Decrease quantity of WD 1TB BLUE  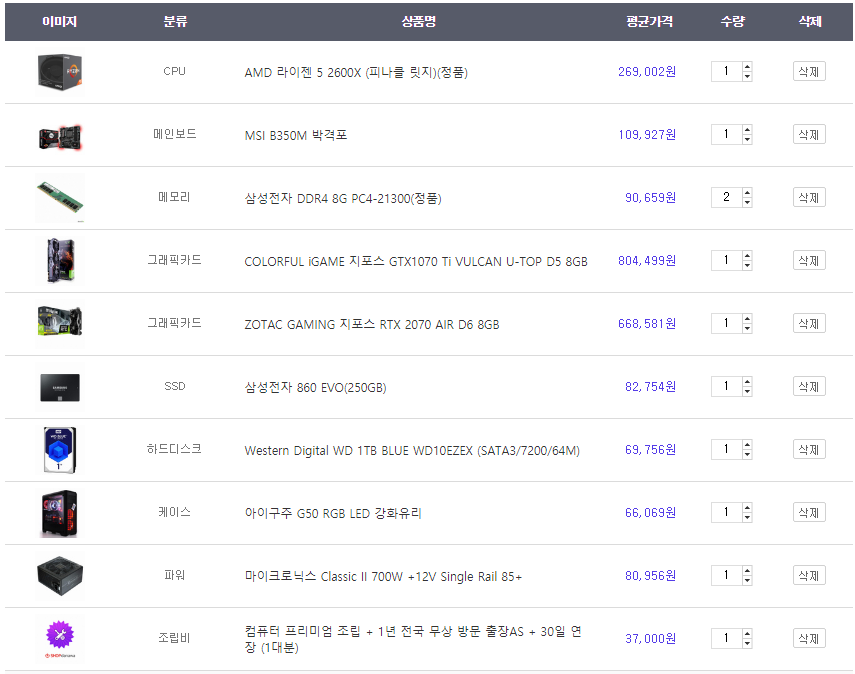tap(747, 454)
